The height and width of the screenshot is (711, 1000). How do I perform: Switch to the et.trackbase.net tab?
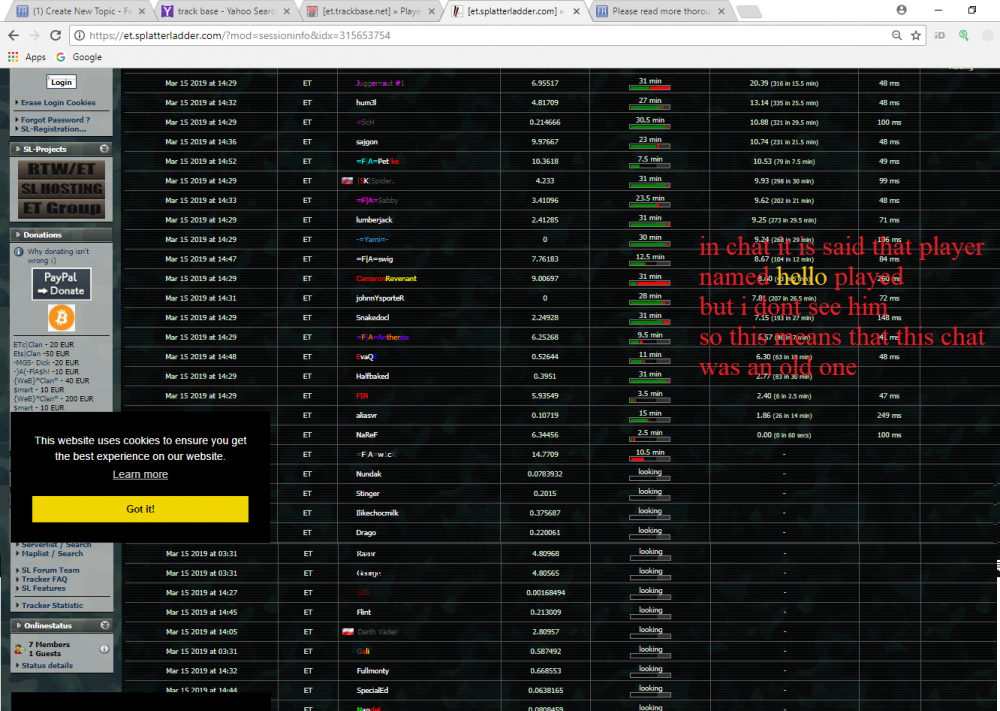(x=370, y=11)
